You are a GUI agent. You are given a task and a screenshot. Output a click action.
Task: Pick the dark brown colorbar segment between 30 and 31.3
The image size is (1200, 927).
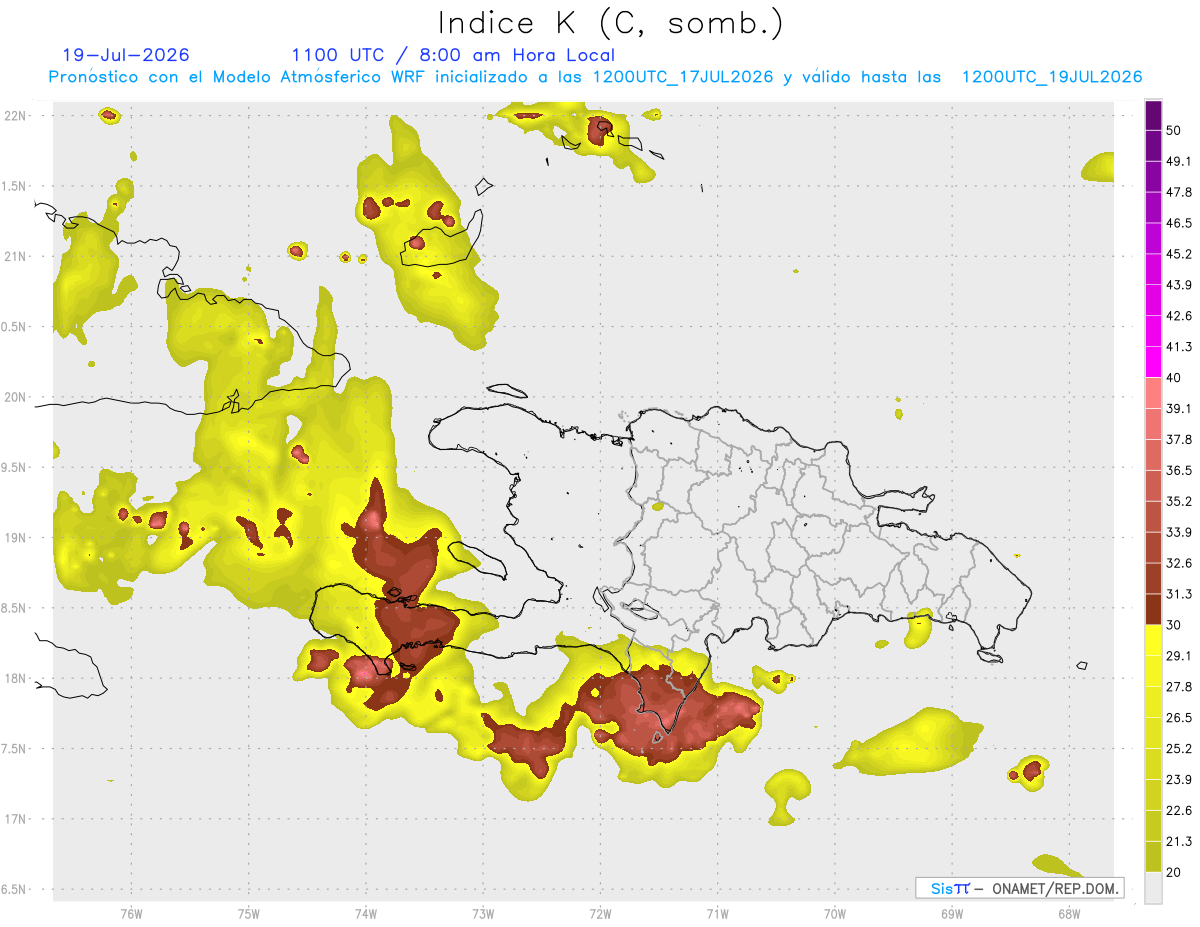1153,610
